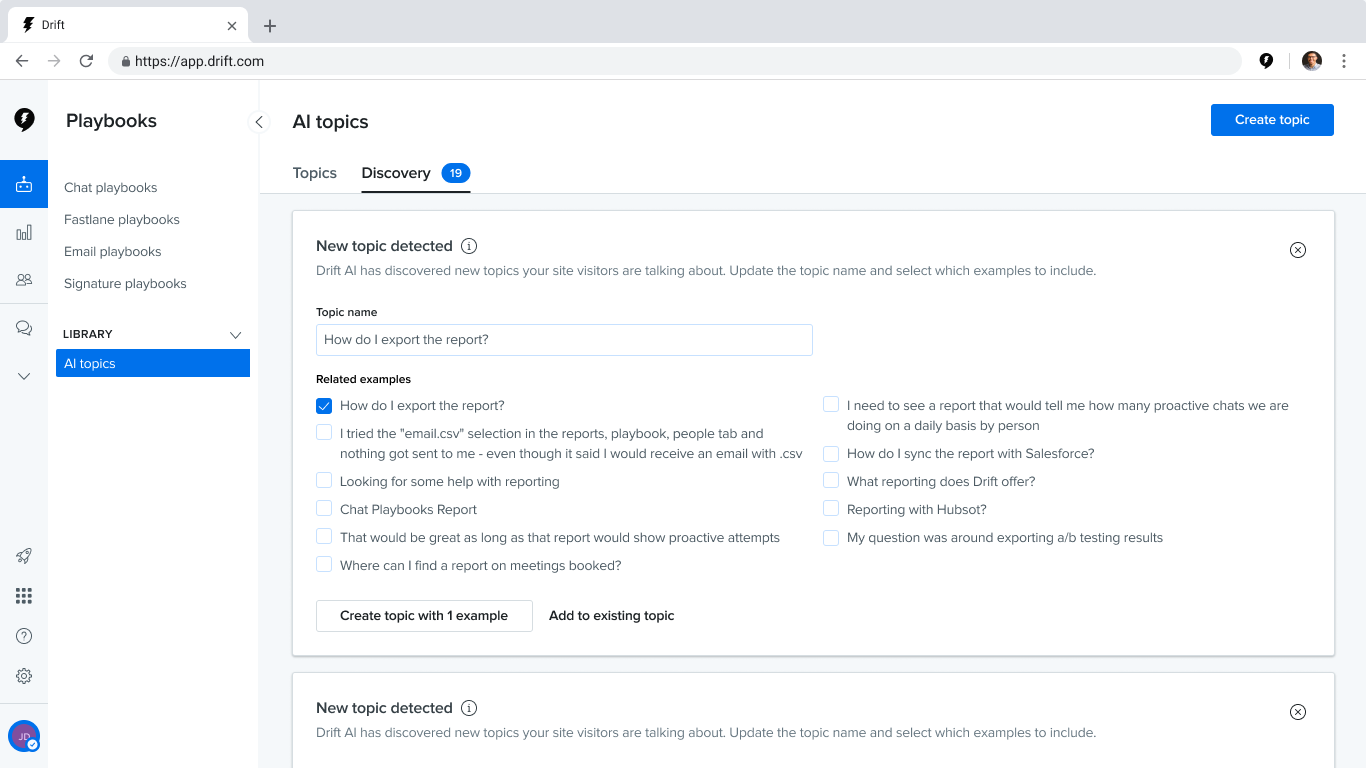Image resolution: width=1366 pixels, height=768 pixels.
Task: Select AI topics in Library
Action: (x=153, y=363)
